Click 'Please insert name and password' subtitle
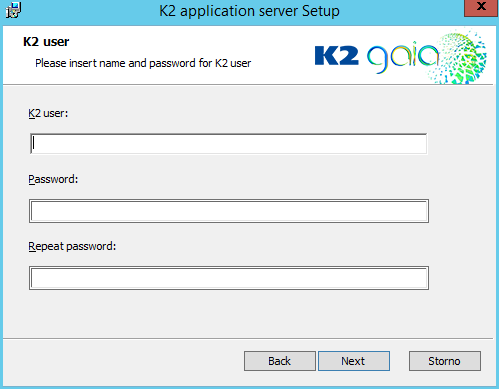 coord(143,63)
